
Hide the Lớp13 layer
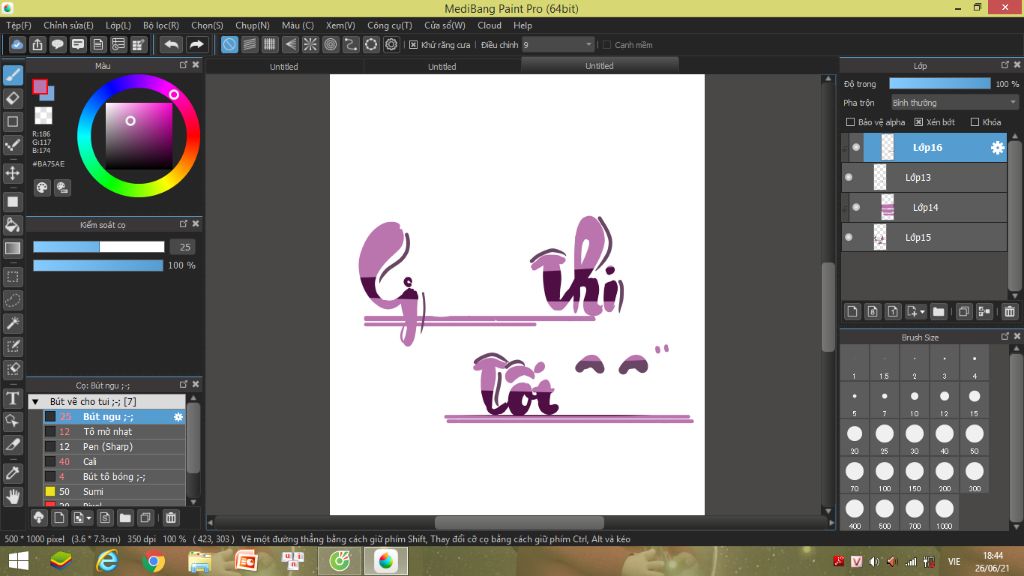[848, 178]
